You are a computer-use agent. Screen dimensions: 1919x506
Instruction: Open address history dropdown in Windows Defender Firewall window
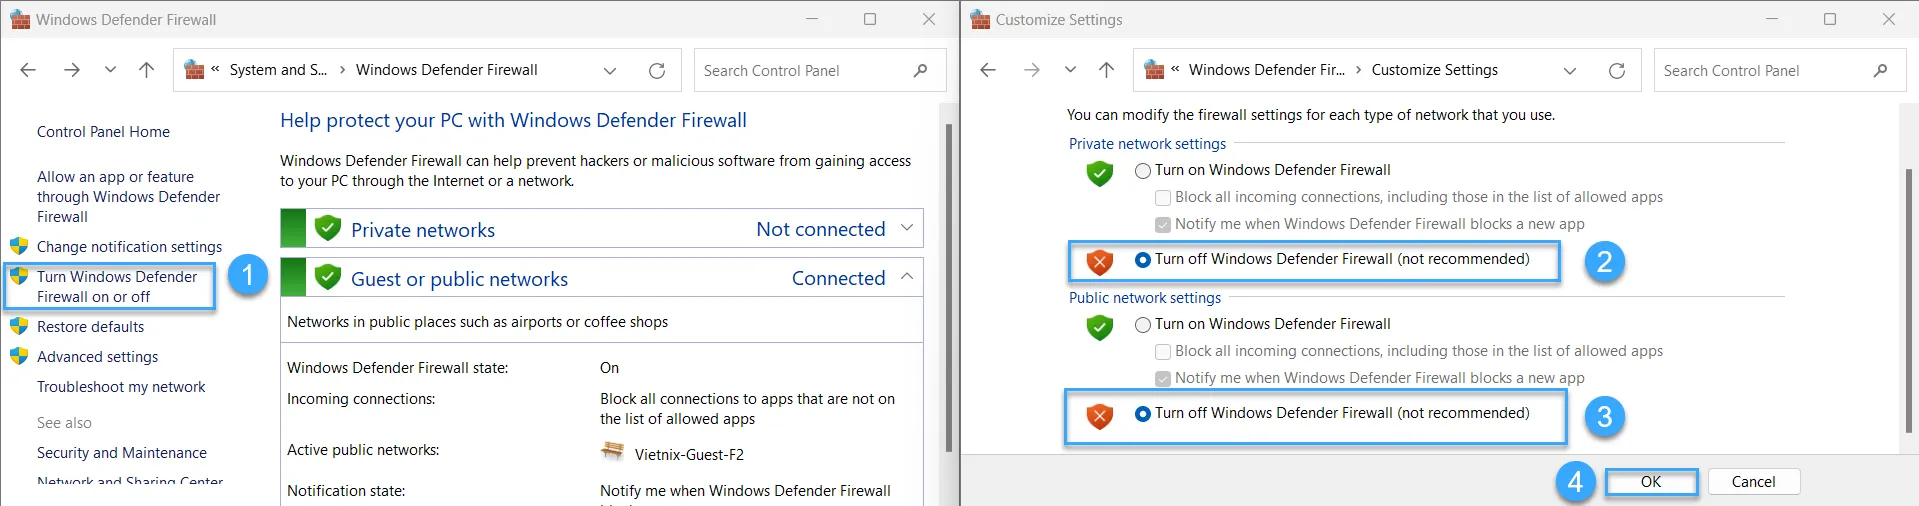[610, 70]
